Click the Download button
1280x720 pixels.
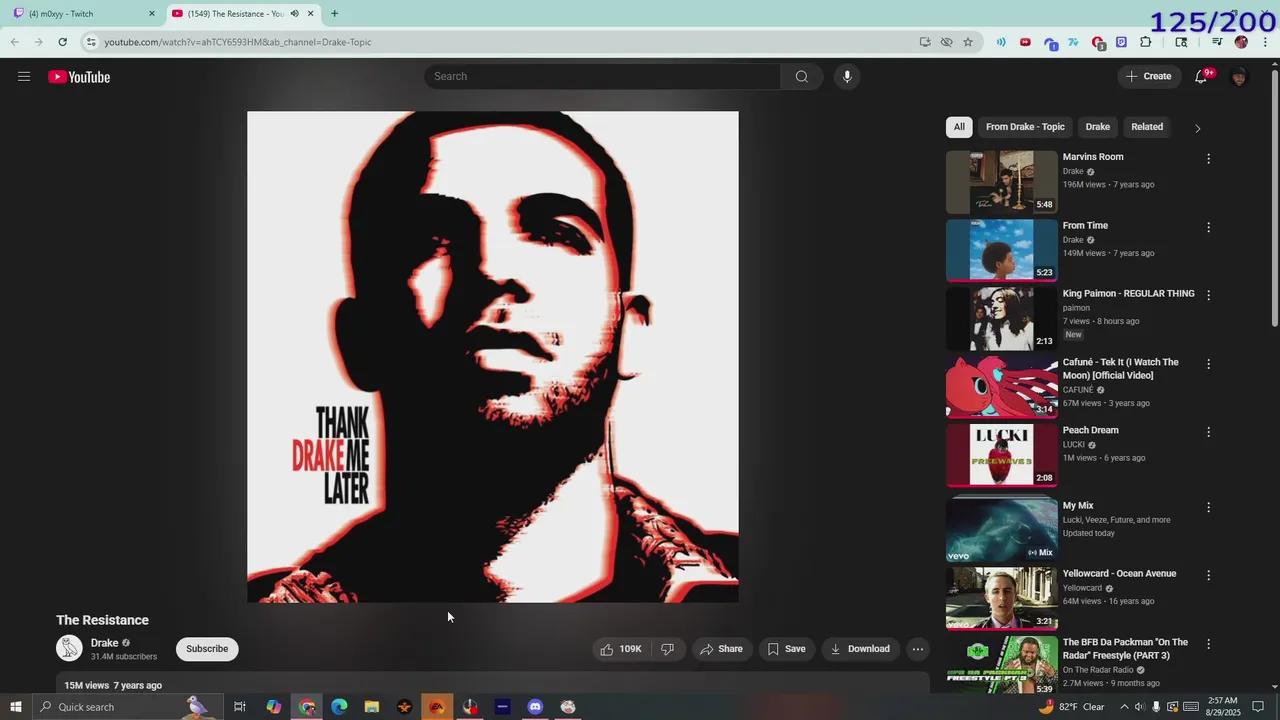[860, 649]
